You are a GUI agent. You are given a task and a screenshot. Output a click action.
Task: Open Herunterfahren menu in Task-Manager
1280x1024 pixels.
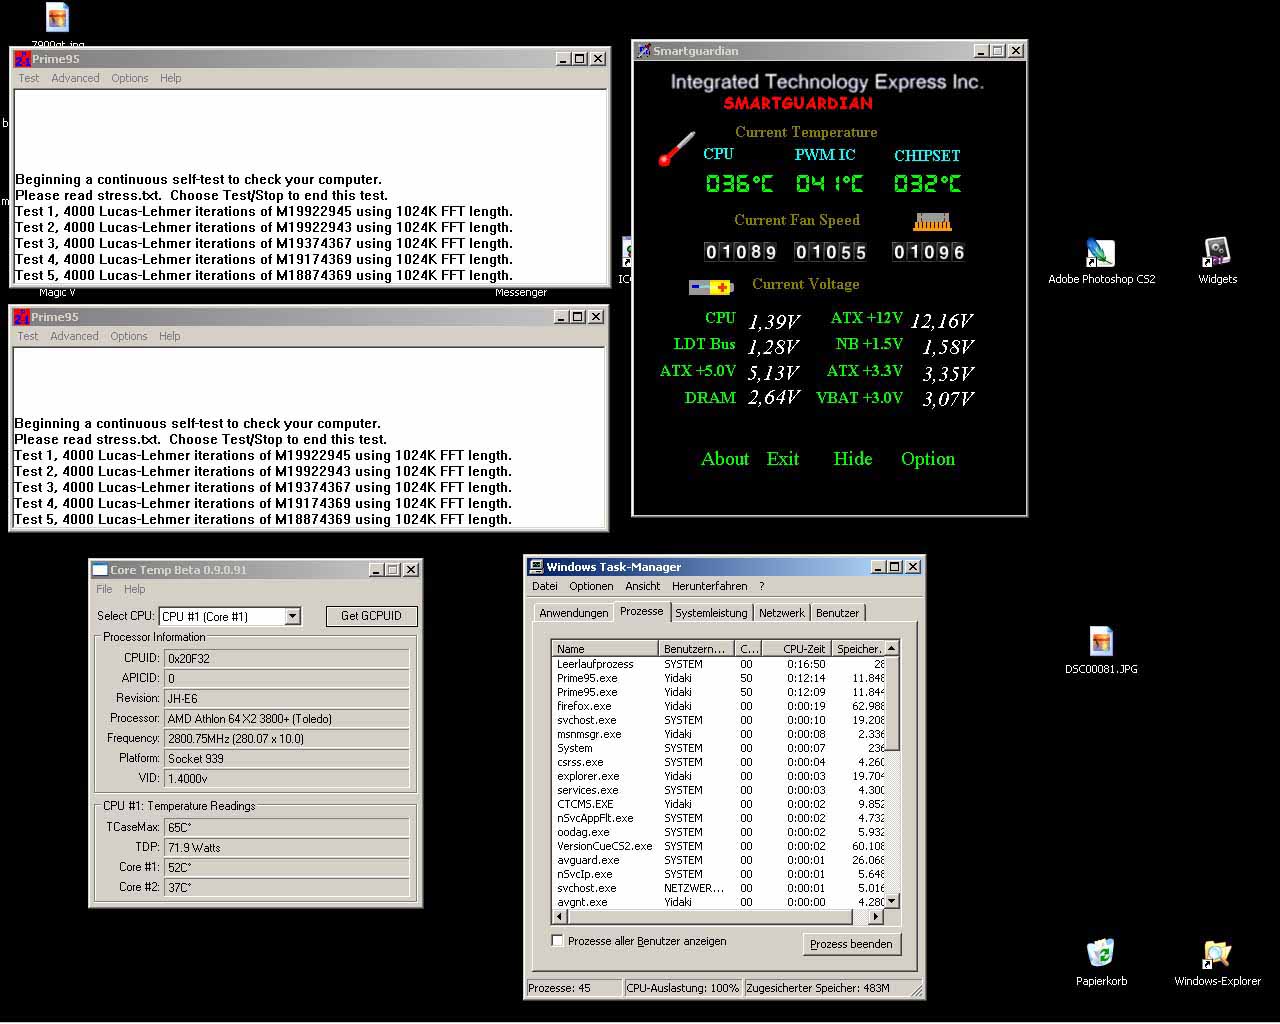click(710, 586)
